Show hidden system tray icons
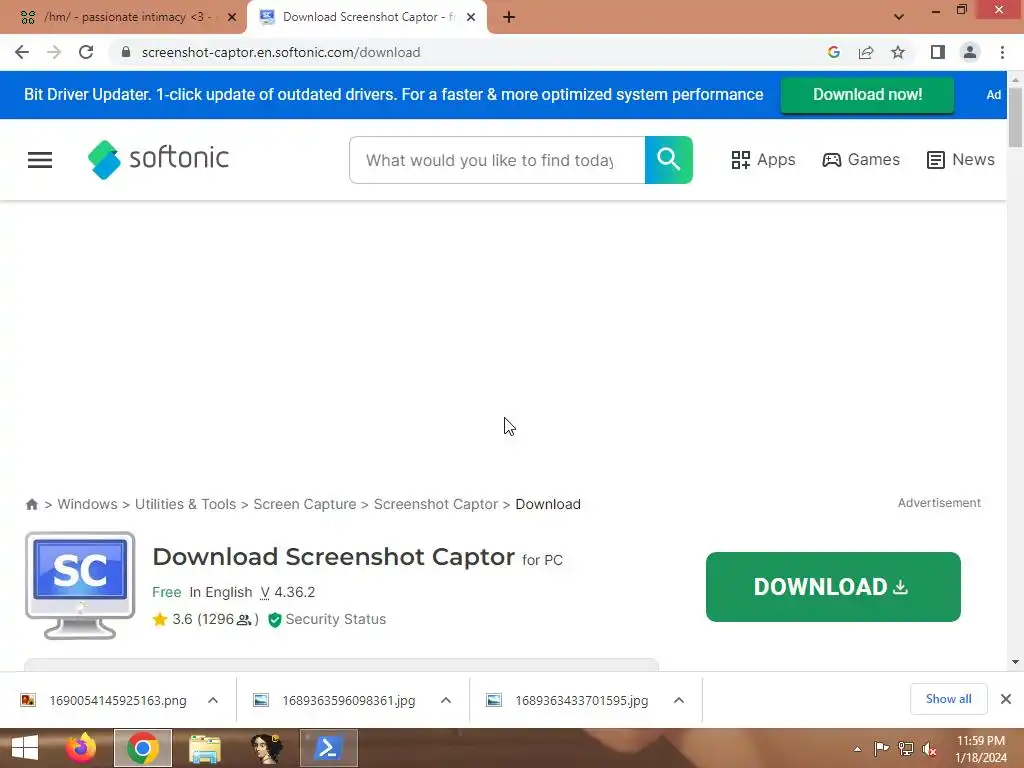This screenshot has height=768, width=1024. [857, 749]
